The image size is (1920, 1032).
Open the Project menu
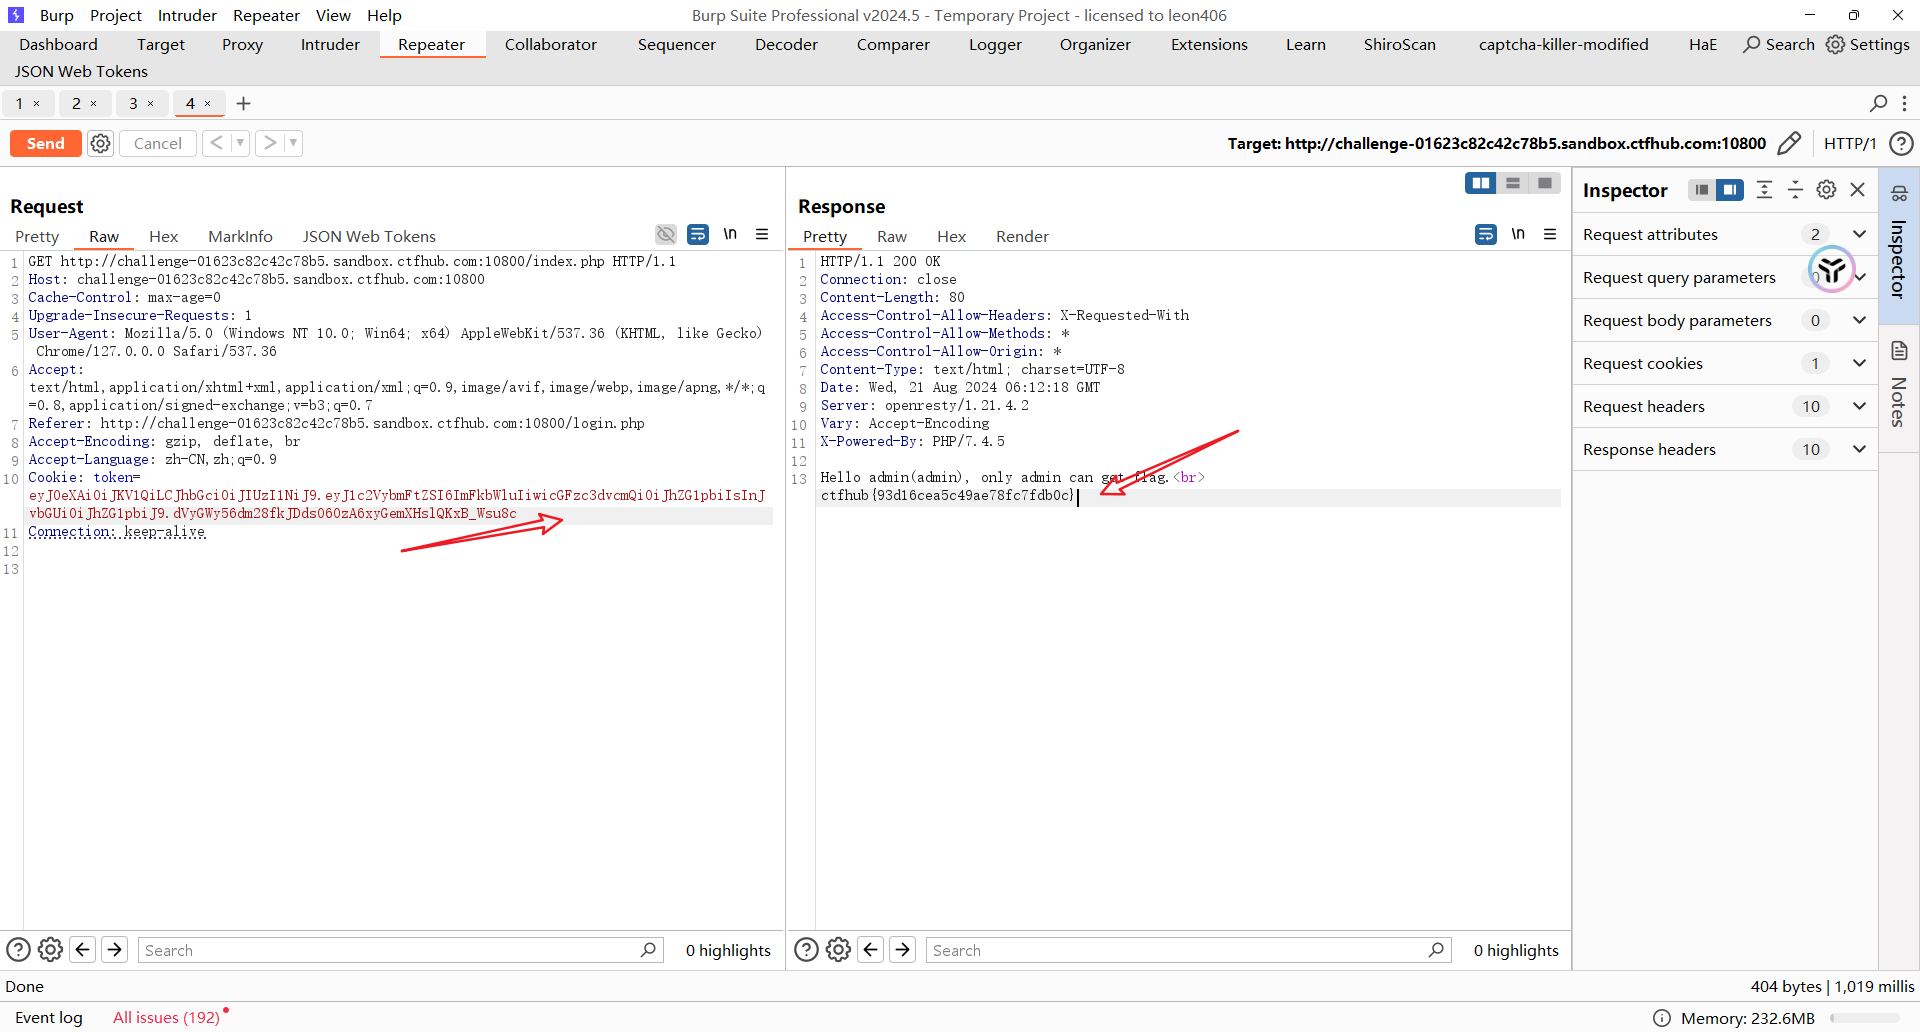(116, 15)
